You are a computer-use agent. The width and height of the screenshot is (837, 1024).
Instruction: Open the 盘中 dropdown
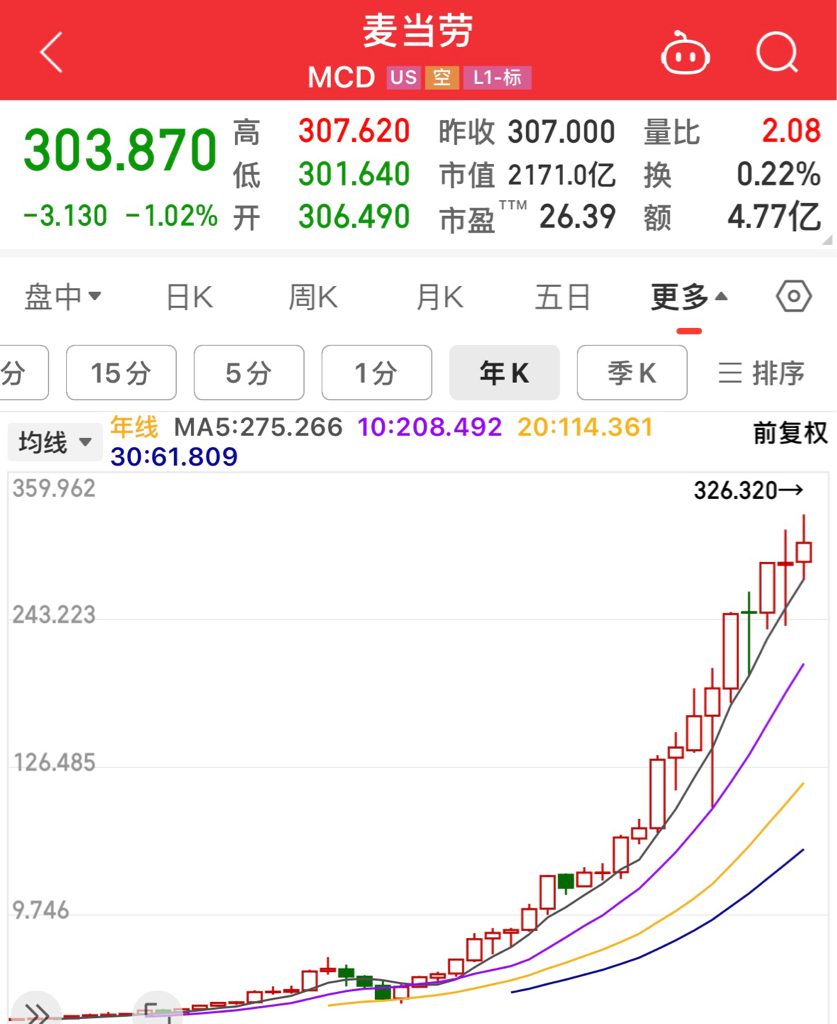click(63, 297)
